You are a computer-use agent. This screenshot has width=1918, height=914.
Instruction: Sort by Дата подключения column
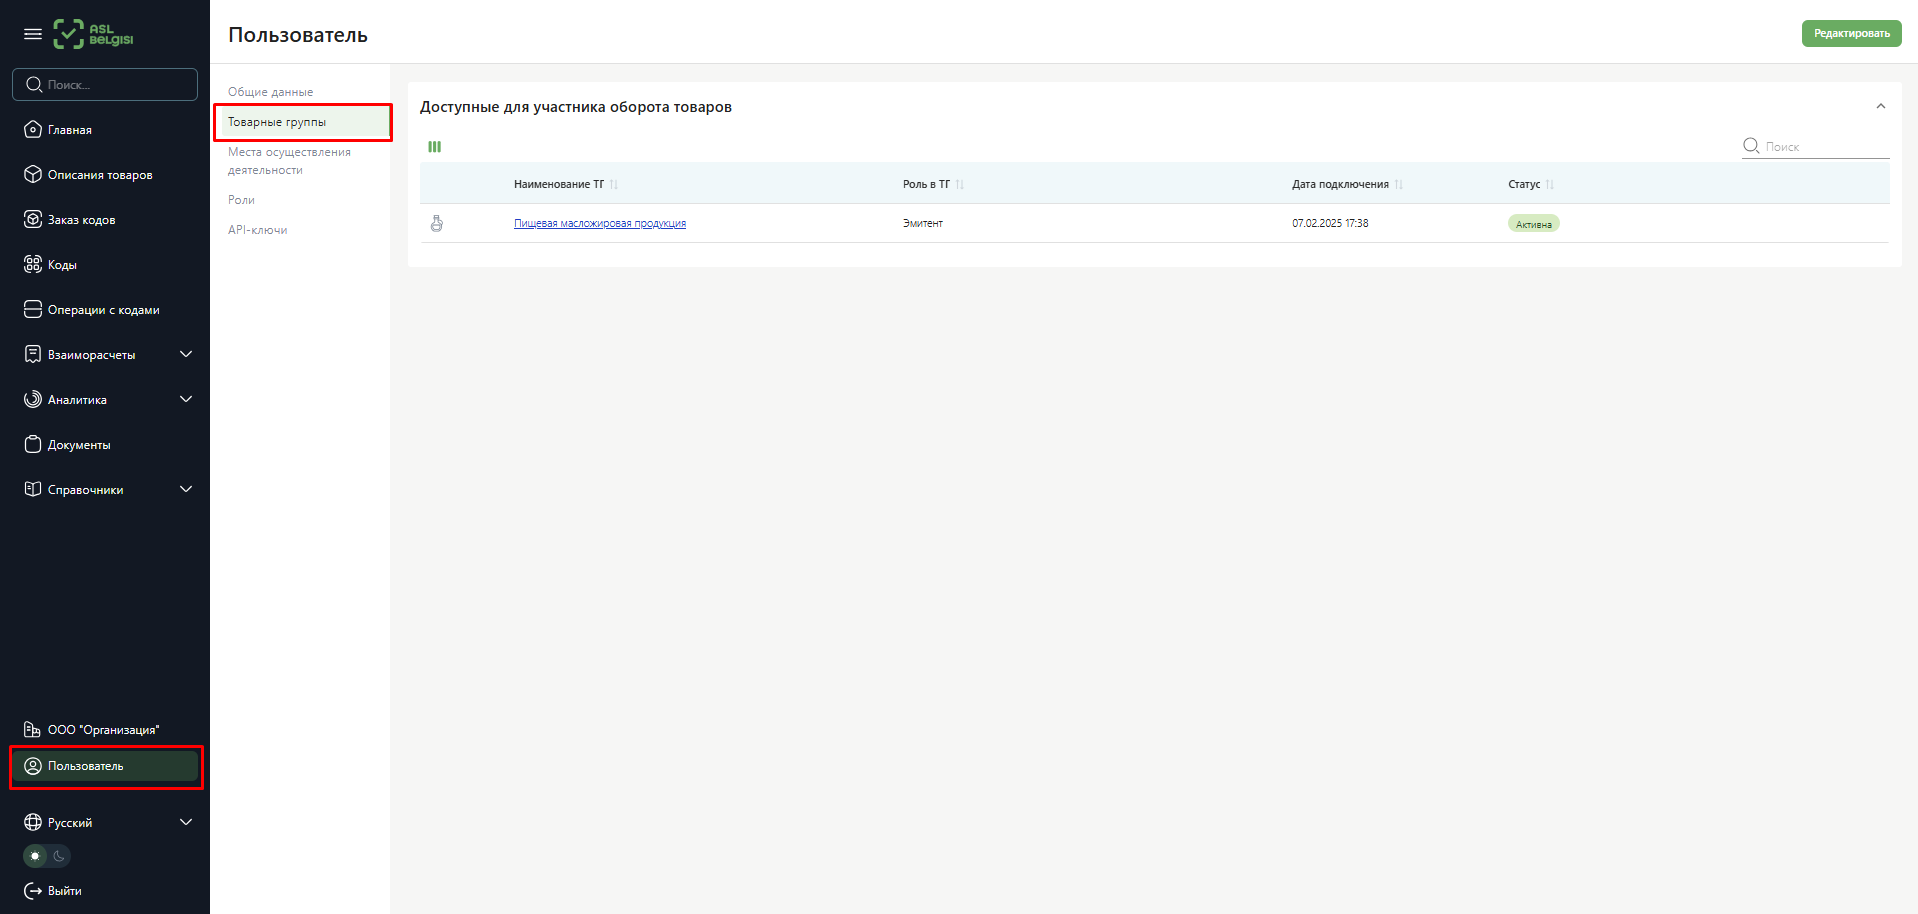pyautogui.click(x=1399, y=184)
